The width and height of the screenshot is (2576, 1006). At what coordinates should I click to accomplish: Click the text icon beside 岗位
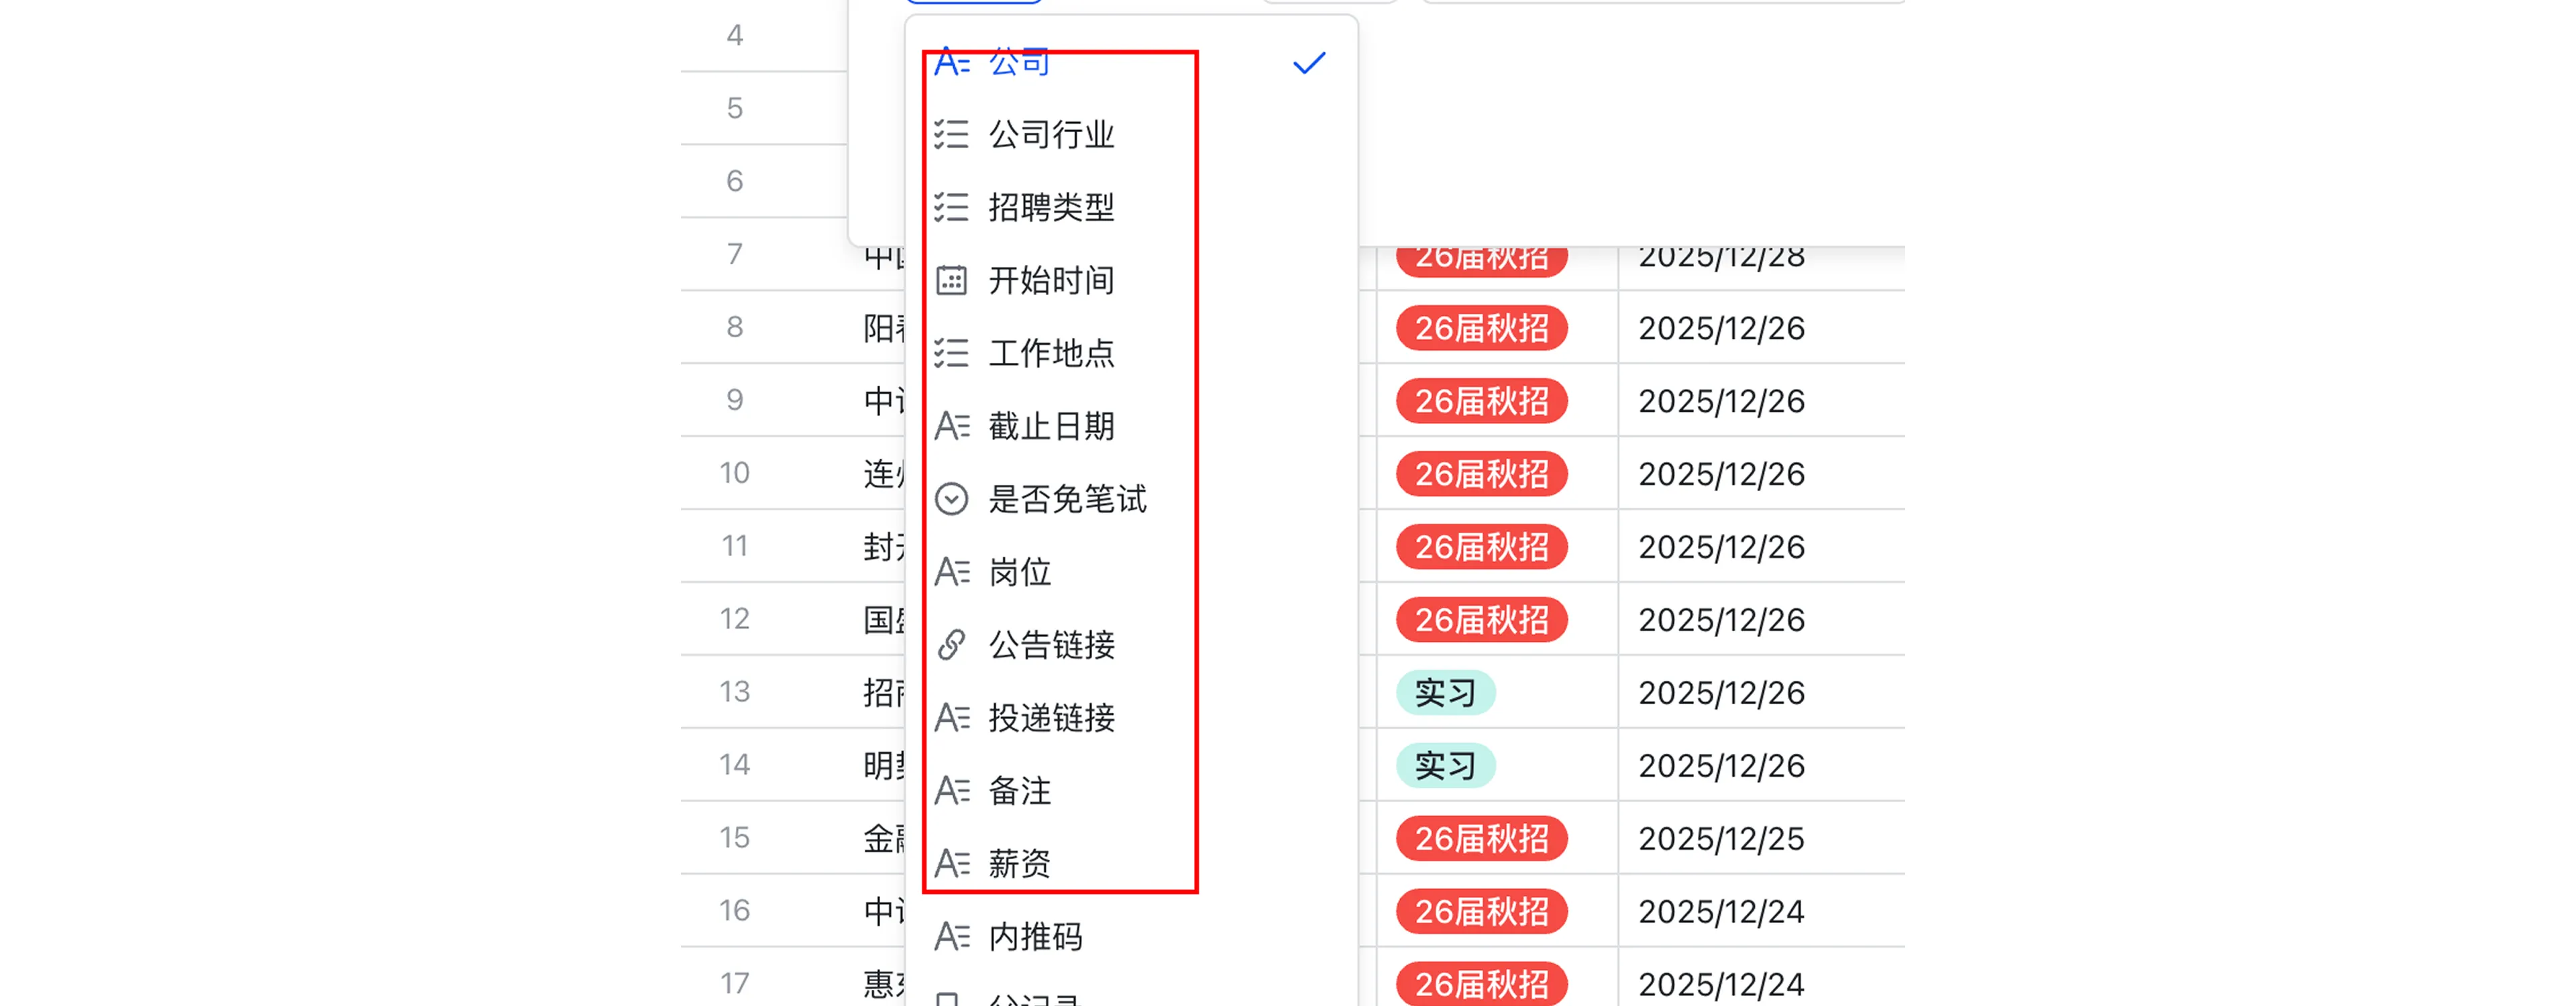click(x=952, y=572)
